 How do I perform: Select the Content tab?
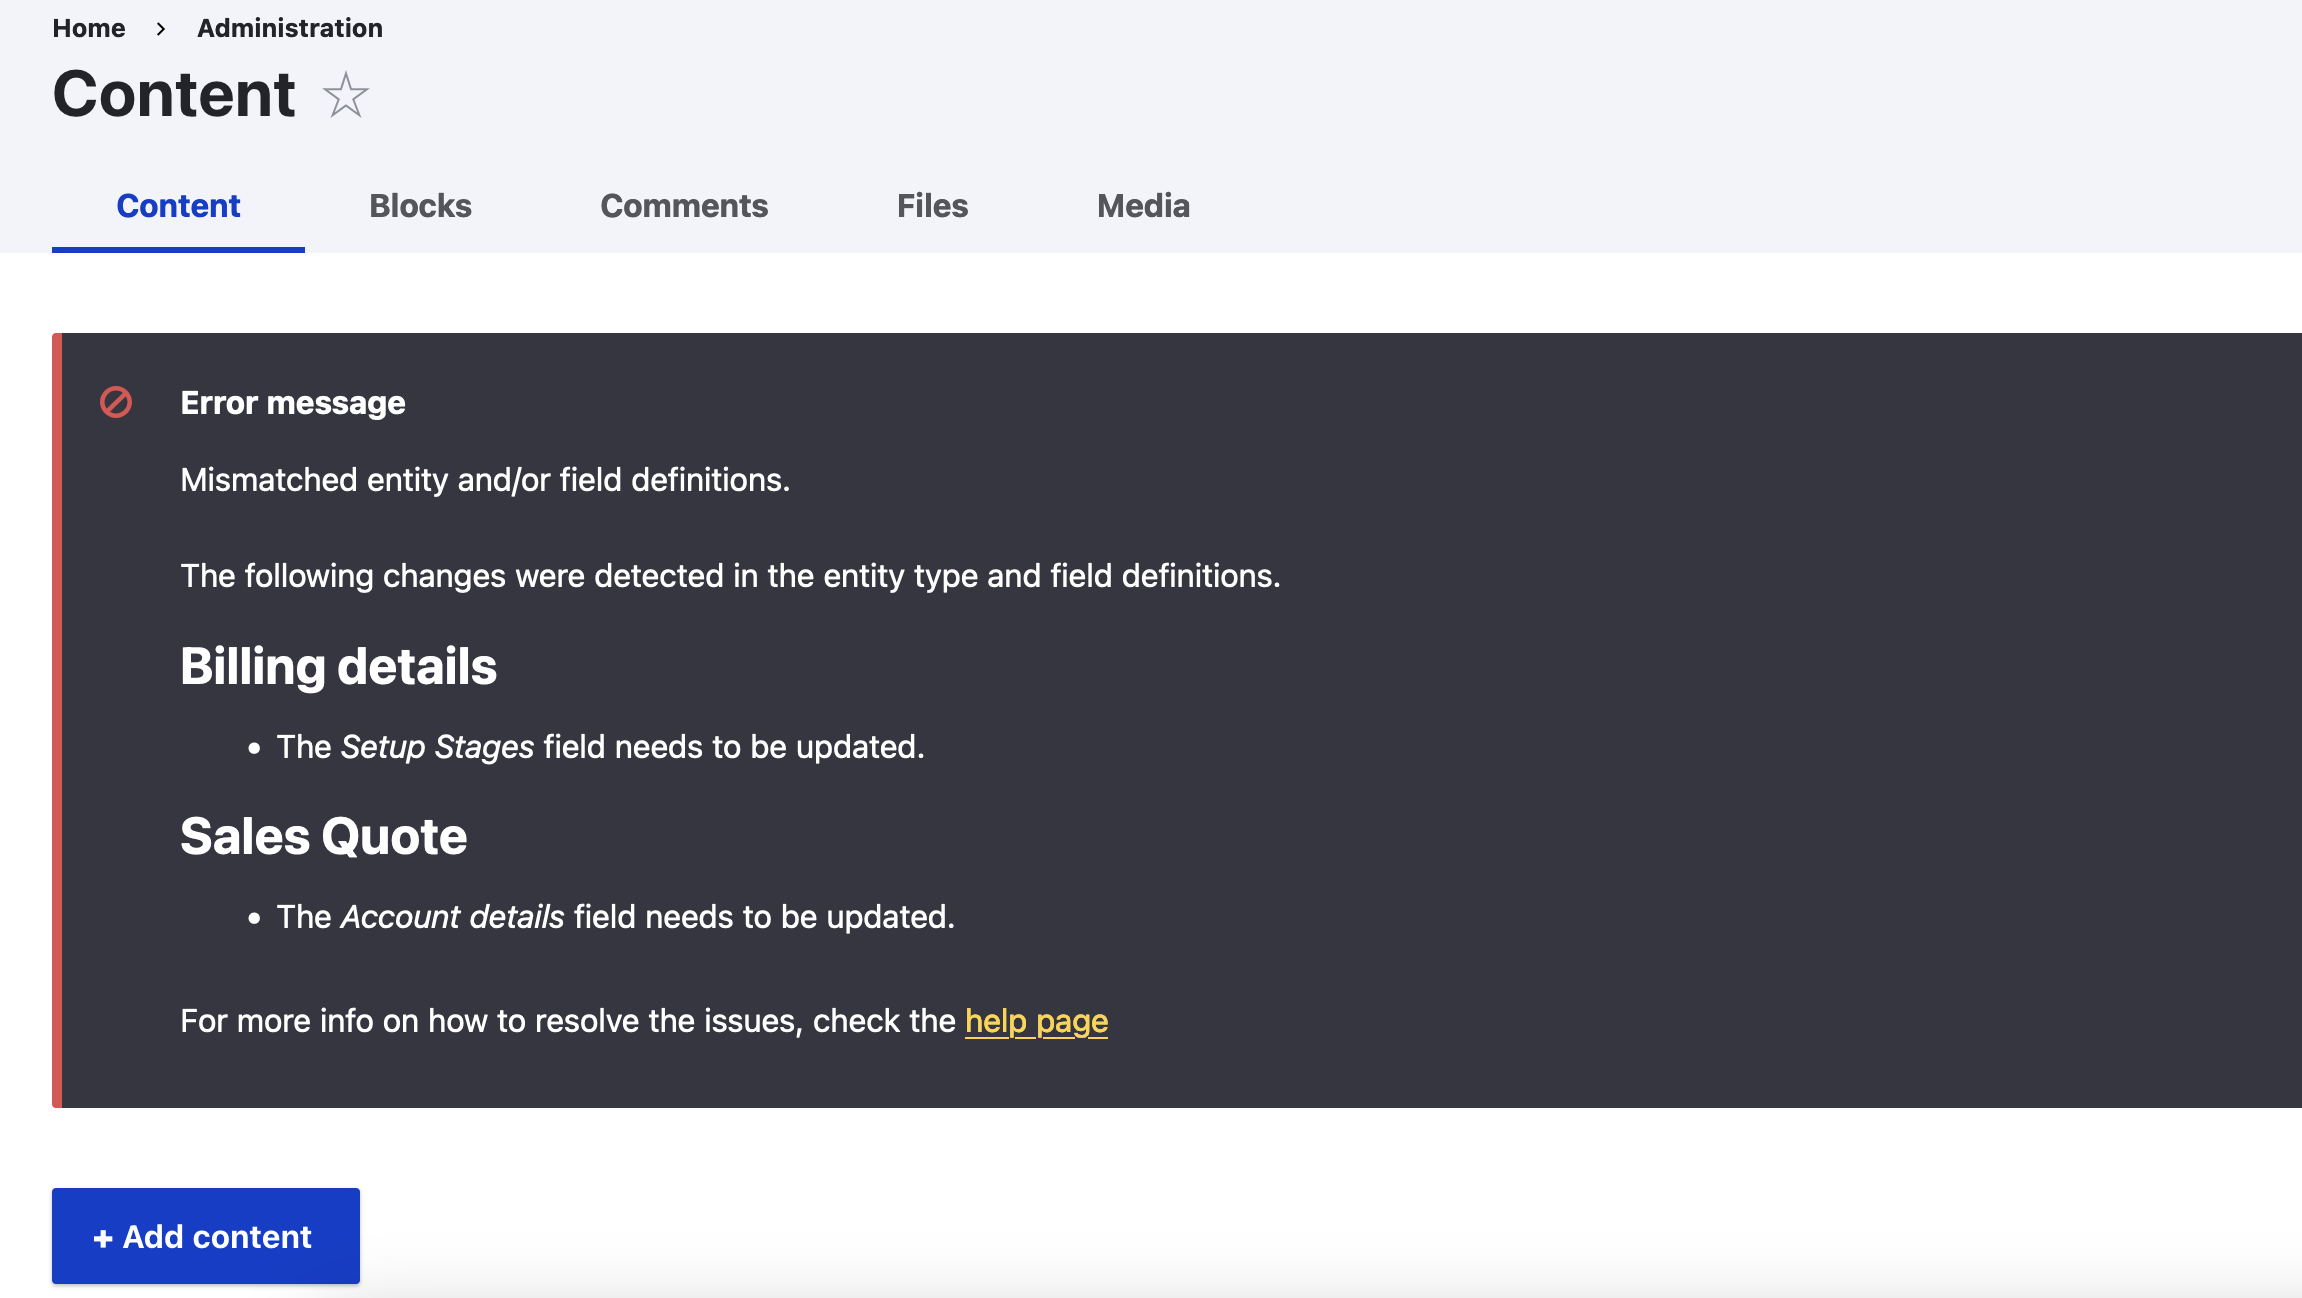[178, 206]
